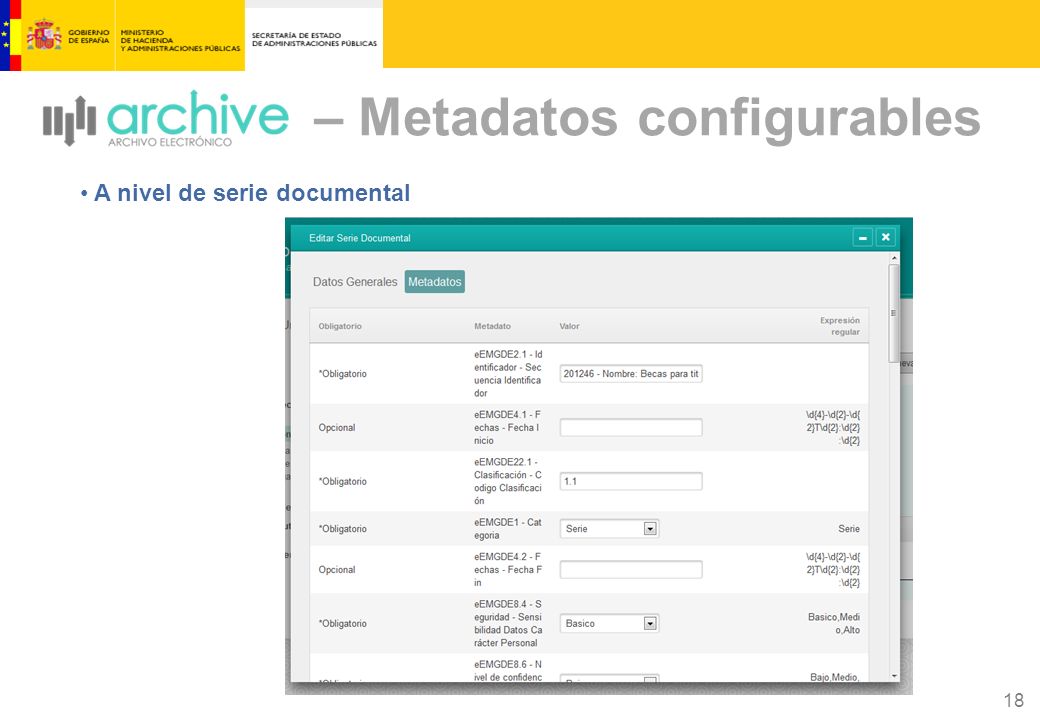Click the Metadato column header
The width and height of the screenshot is (1040, 720).
pyautogui.click(x=492, y=326)
